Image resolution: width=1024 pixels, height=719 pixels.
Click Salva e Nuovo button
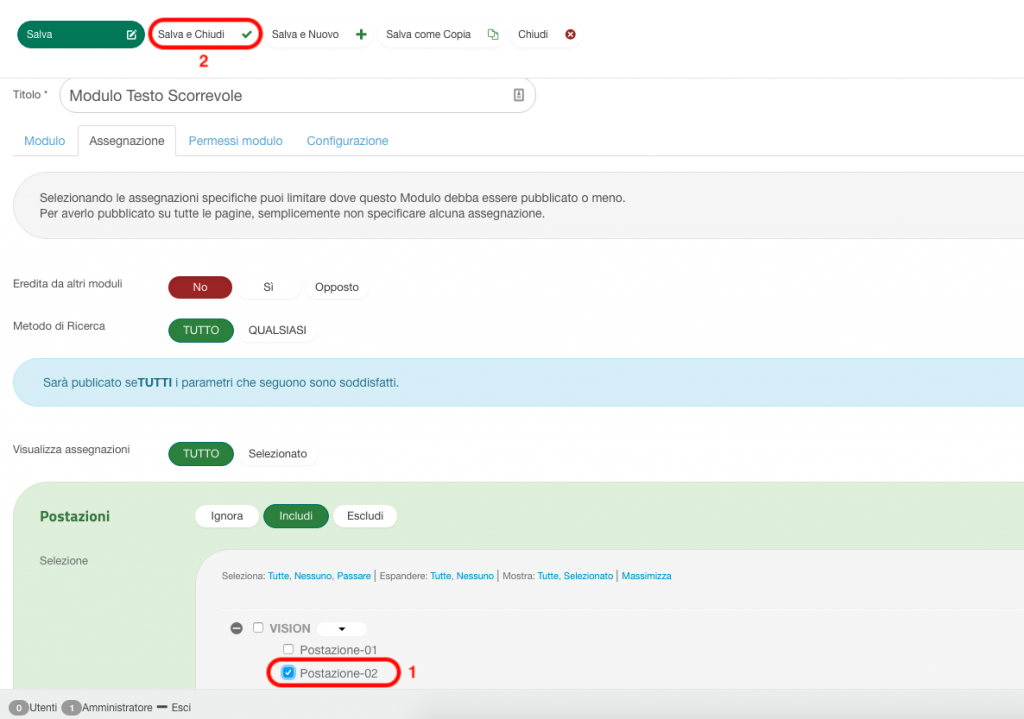point(319,35)
